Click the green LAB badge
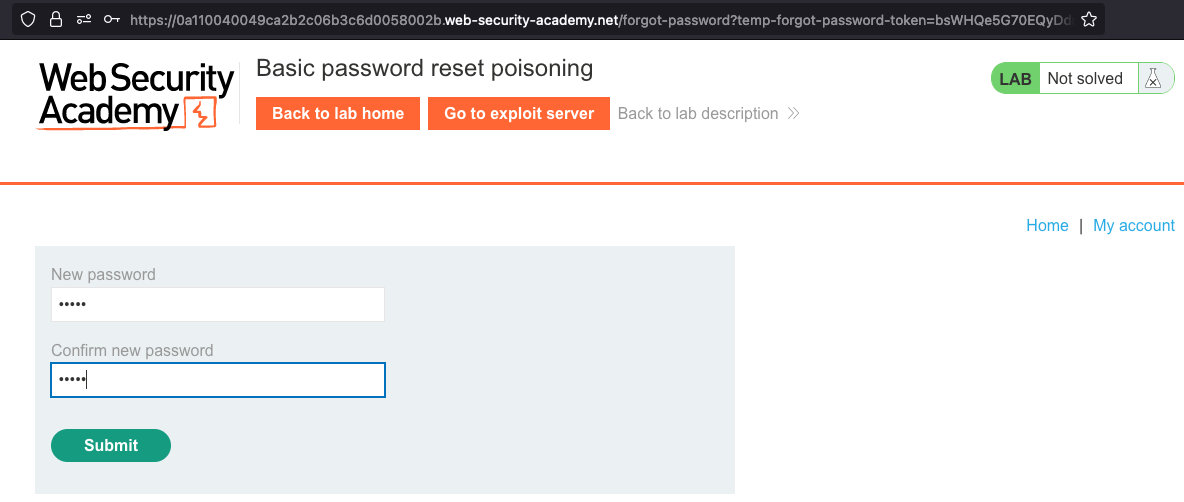1184x502 pixels. [x=1015, y=79]
